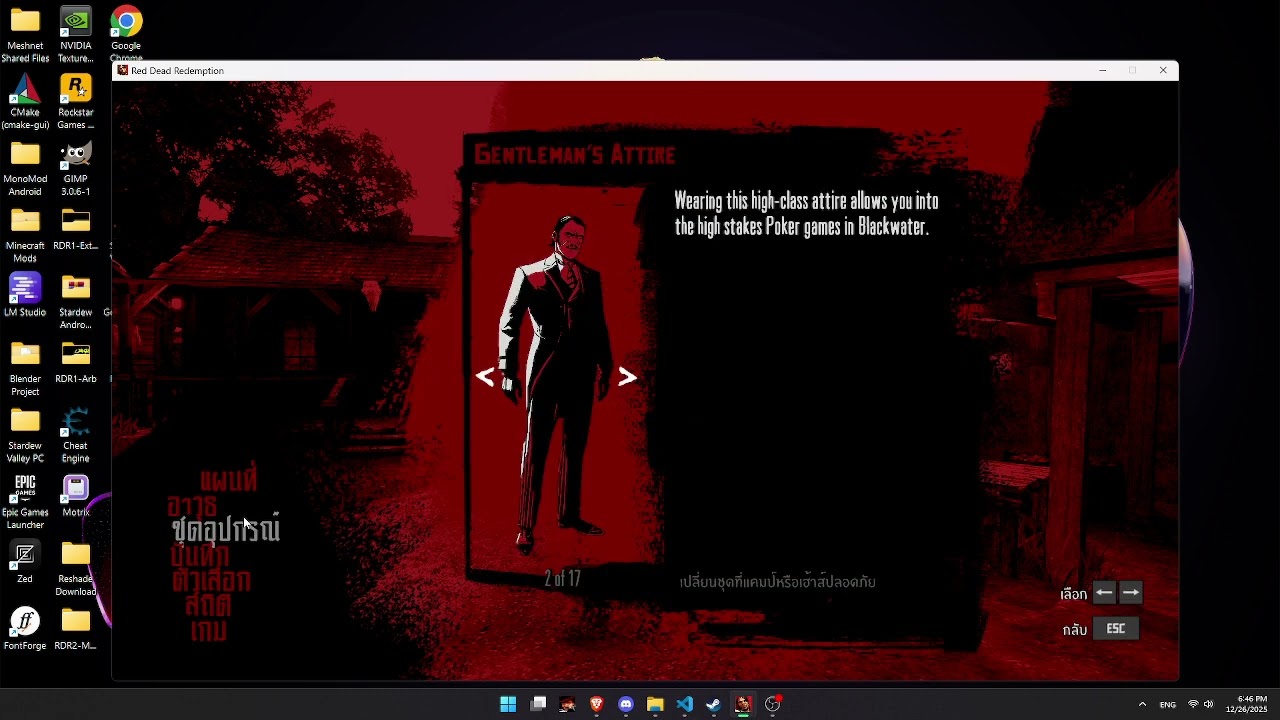Viewport: 1280px width, 720px height.
Task: Open the เกม (Game) menu entry
Action: 208,631
